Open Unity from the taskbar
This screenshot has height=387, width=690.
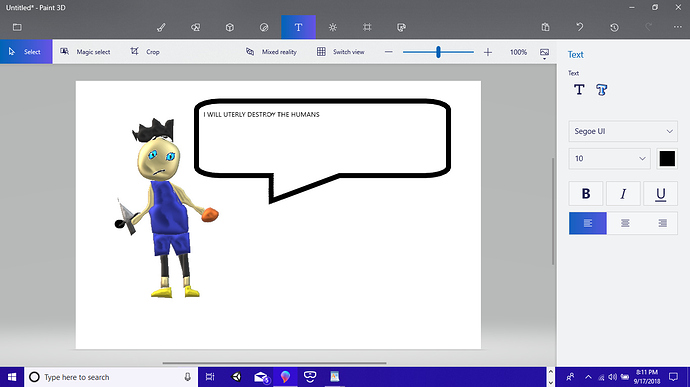(236, 377)
